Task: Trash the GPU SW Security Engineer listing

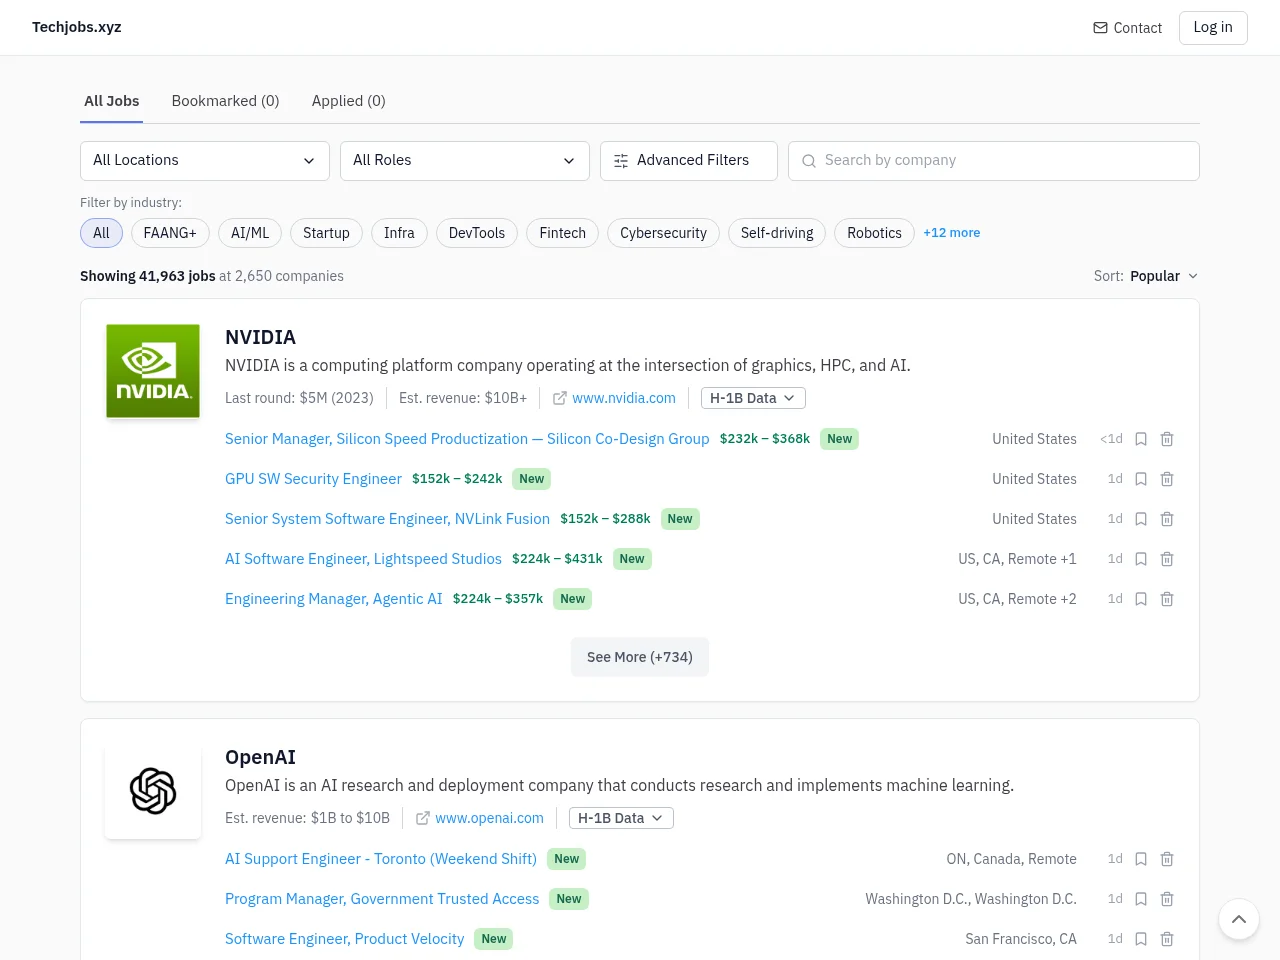Action: [1167, 479]
